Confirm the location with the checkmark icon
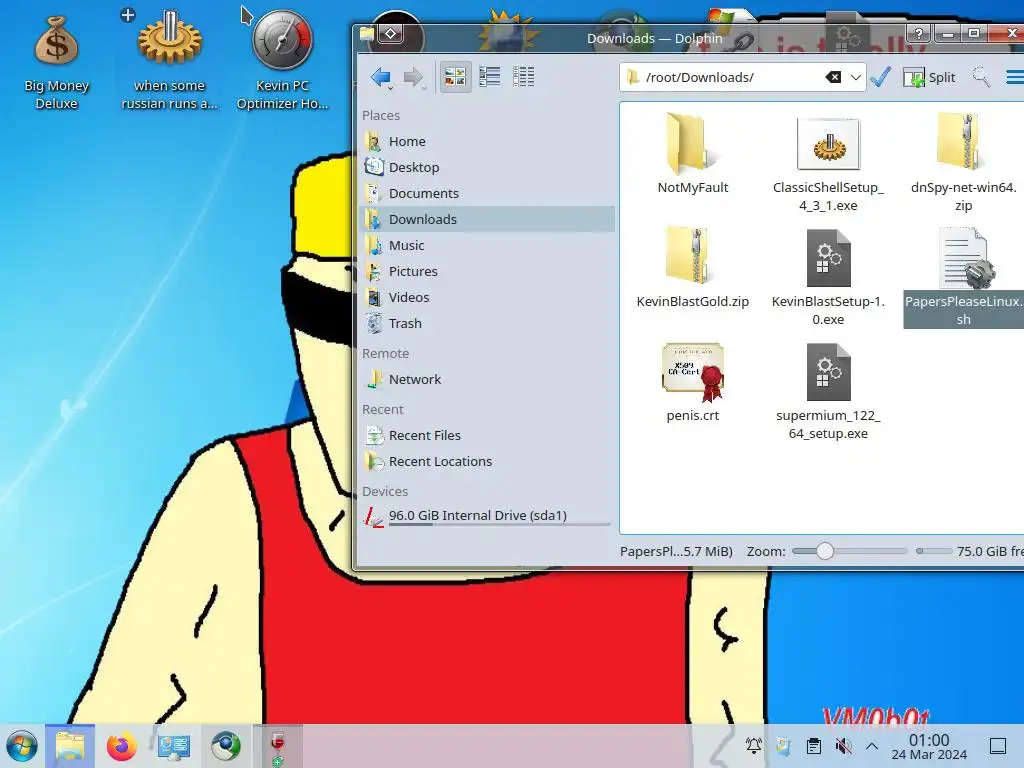 pyautogui.click(x=880, y=77)
